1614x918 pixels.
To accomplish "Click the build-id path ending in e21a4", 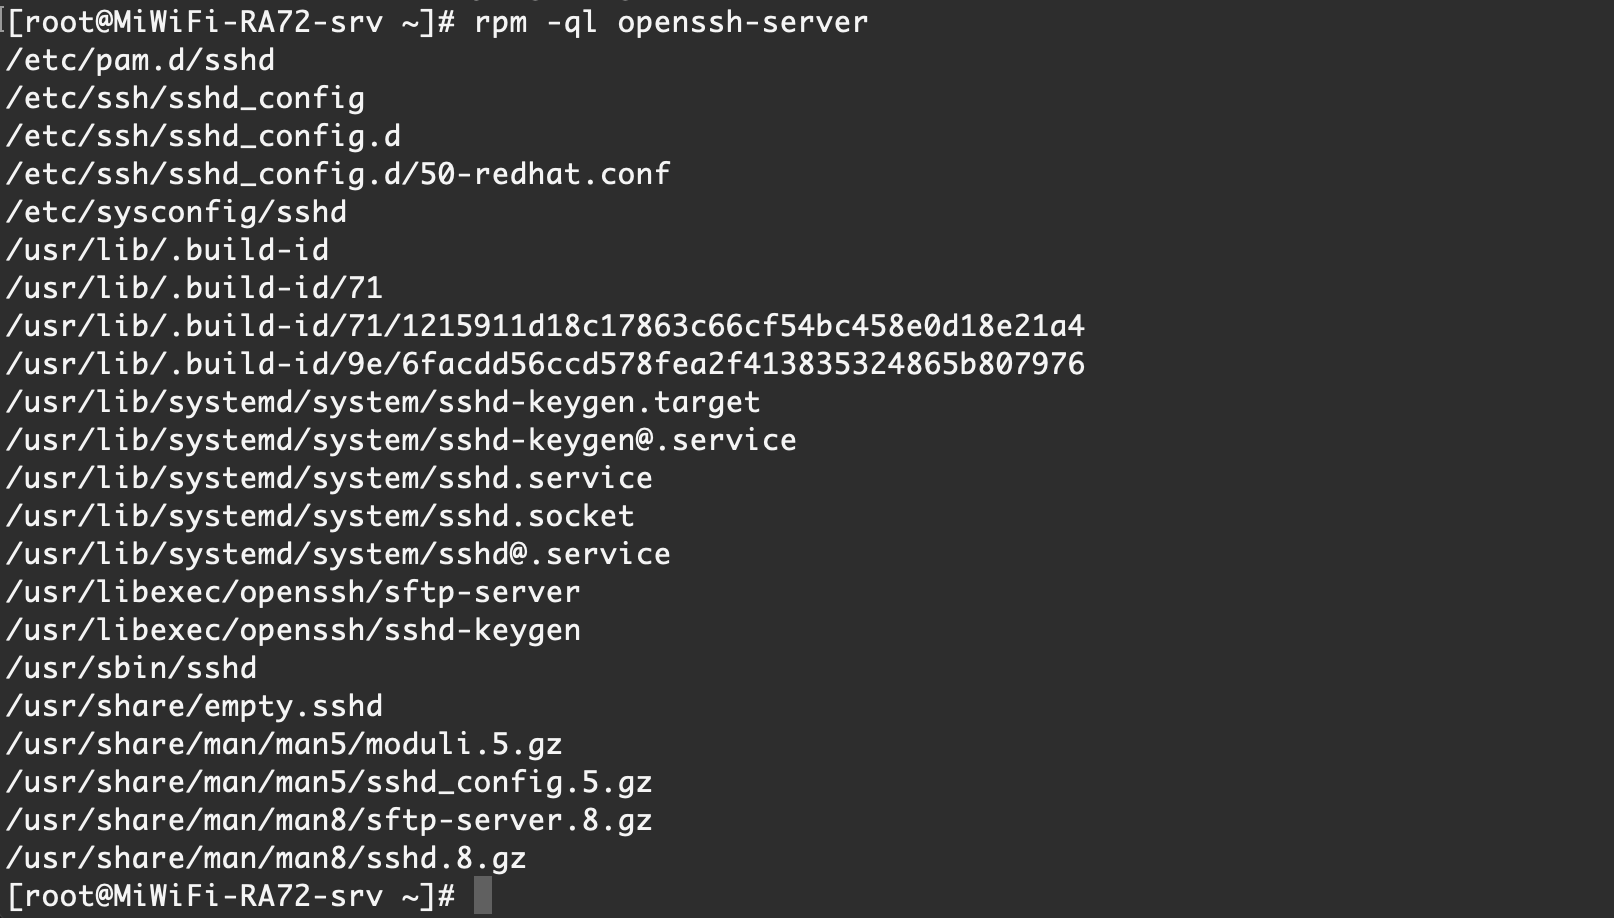I will pos(545,326).
